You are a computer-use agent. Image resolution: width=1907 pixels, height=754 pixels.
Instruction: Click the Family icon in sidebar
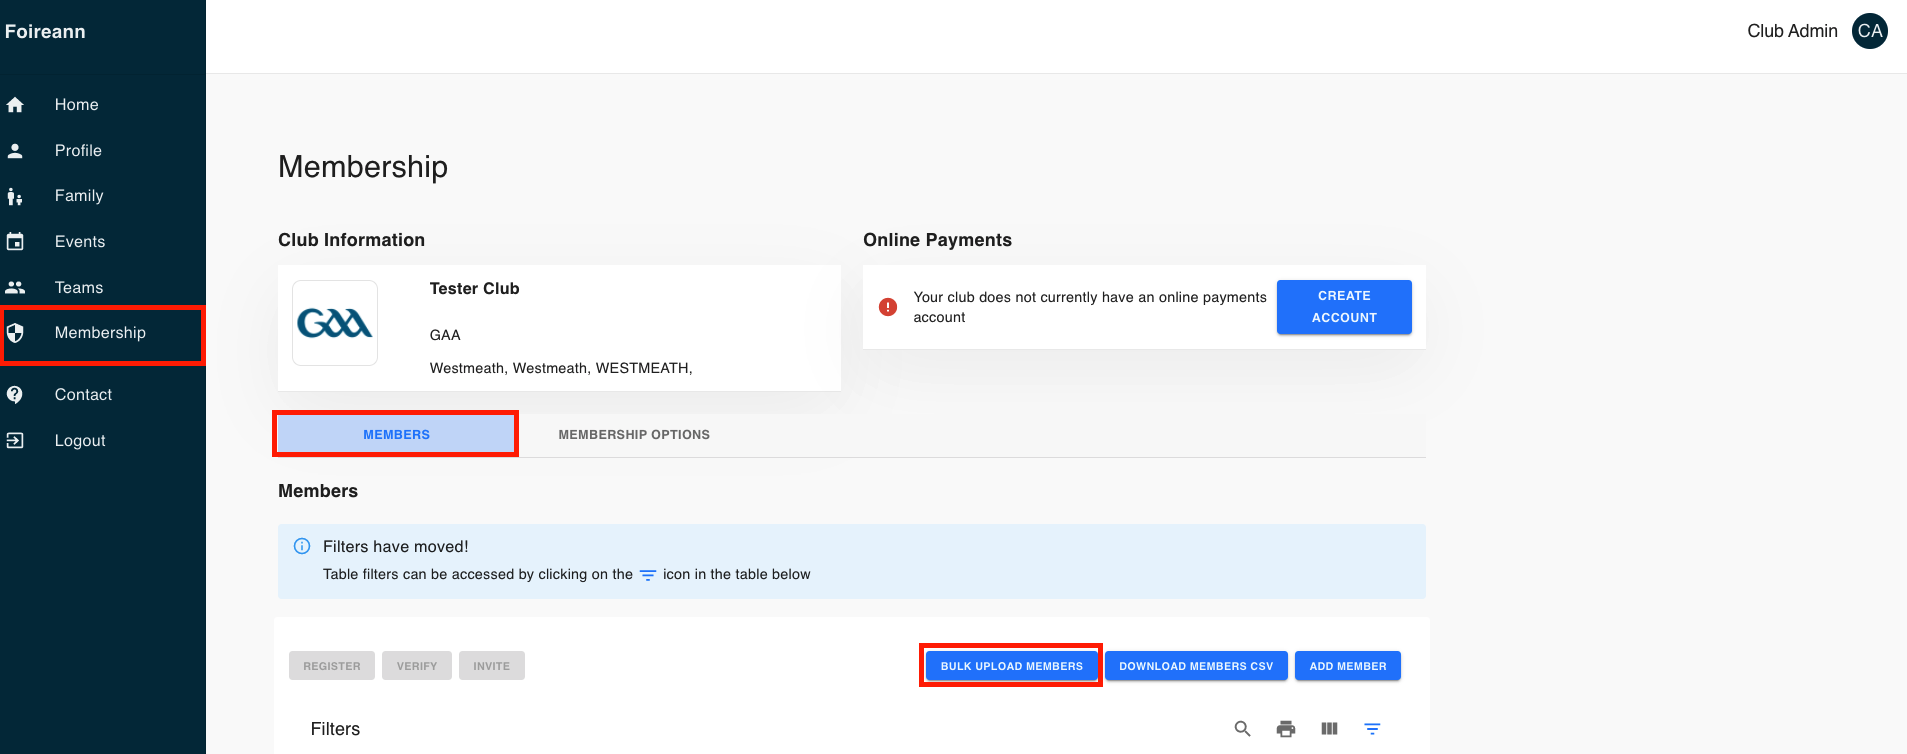[15, 197]
